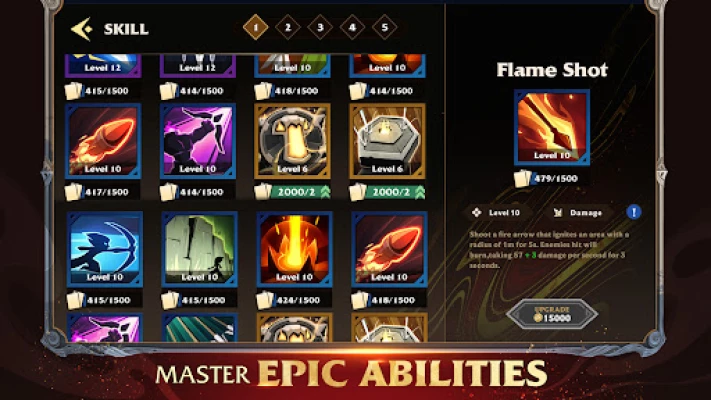Upgrade Flame Shot for 15000 coins
711x400 pixels.
552,314
